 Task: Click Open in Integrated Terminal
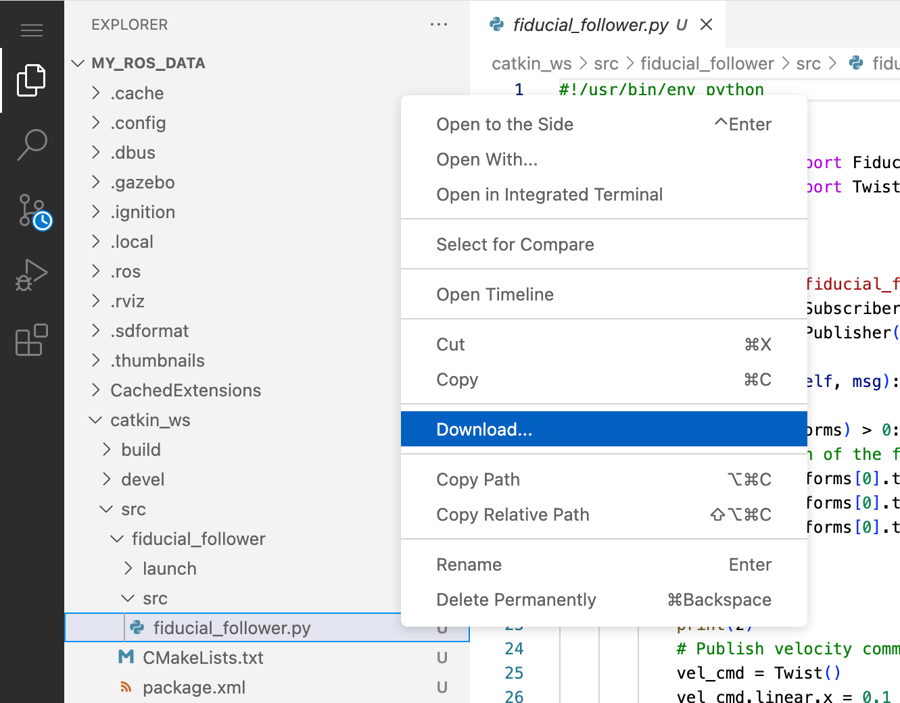pos(549,195)
